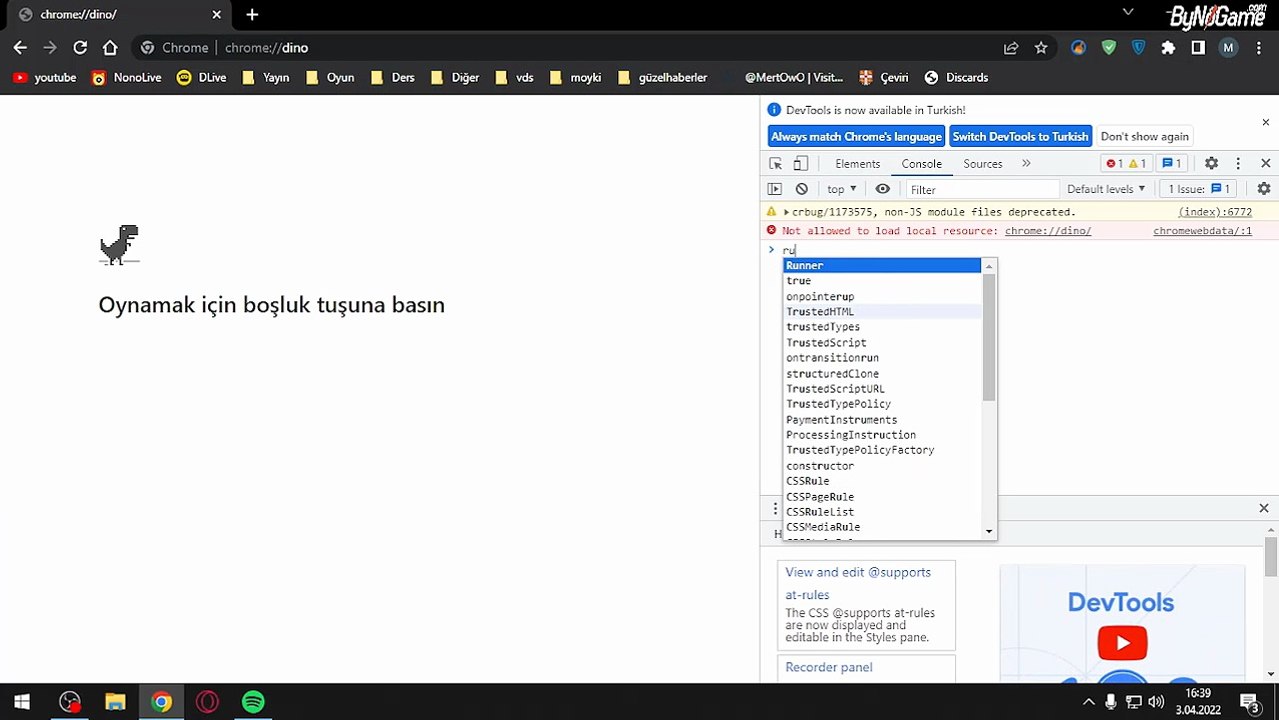Open View and edit @supports at-rules link
Image resolution: width=1279 pixels, height=720 pixels.
pyautogui.click(x=858, y=583)
